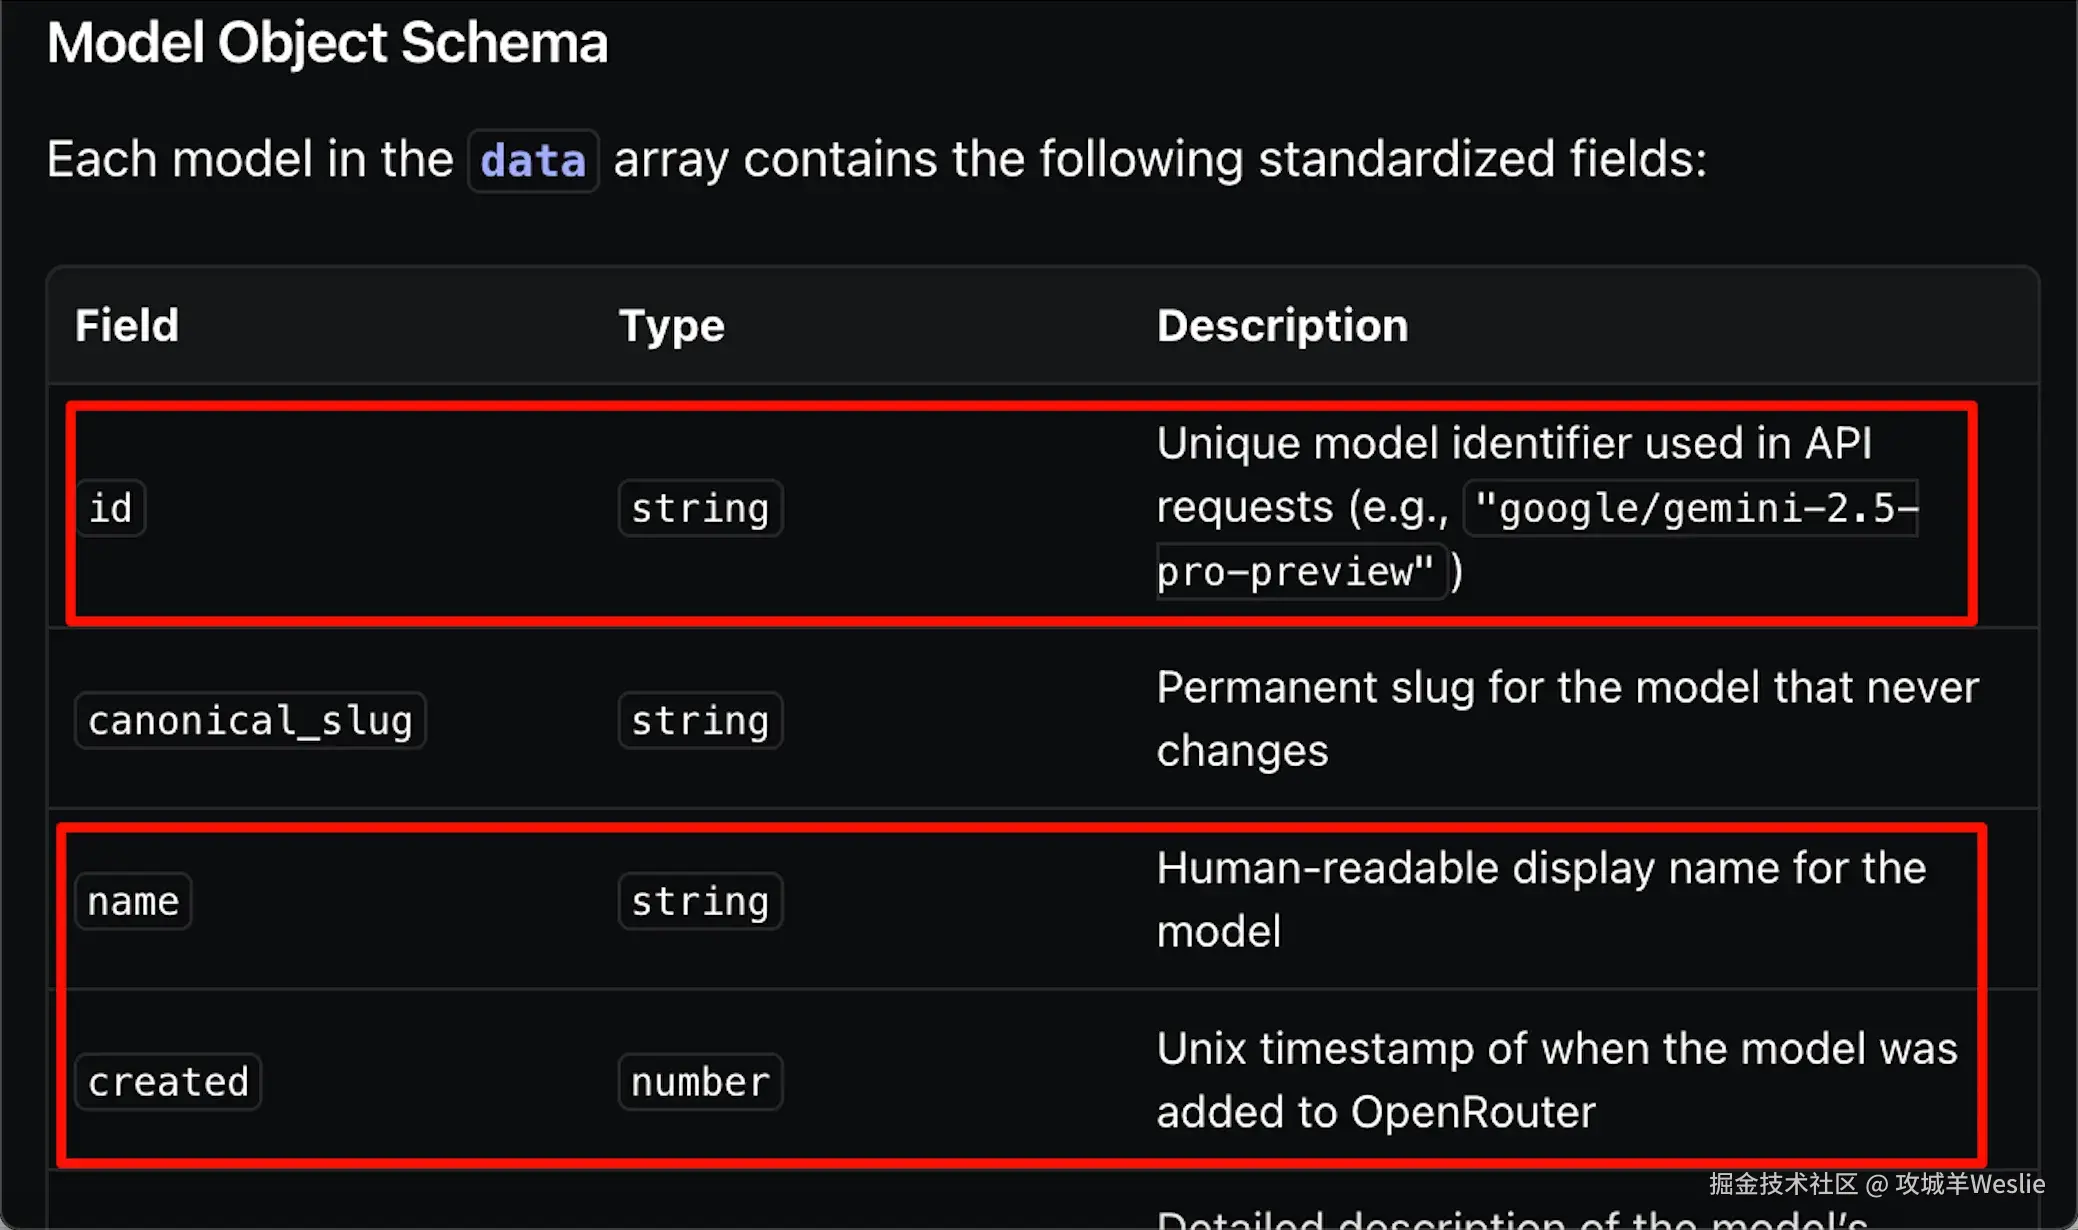Click the "Description" column header
This screenshot has height=1230, width=2078.
point(1282,325)
